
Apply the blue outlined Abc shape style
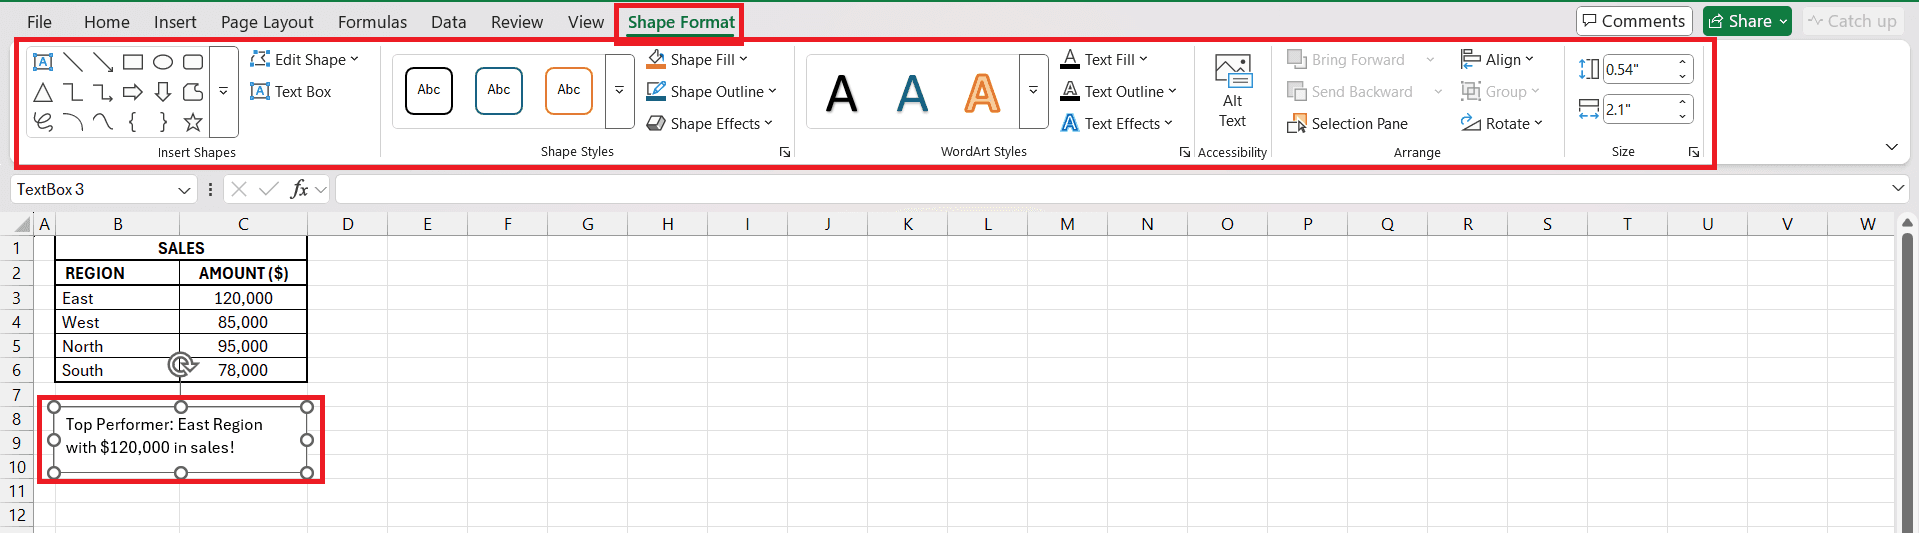499,91
